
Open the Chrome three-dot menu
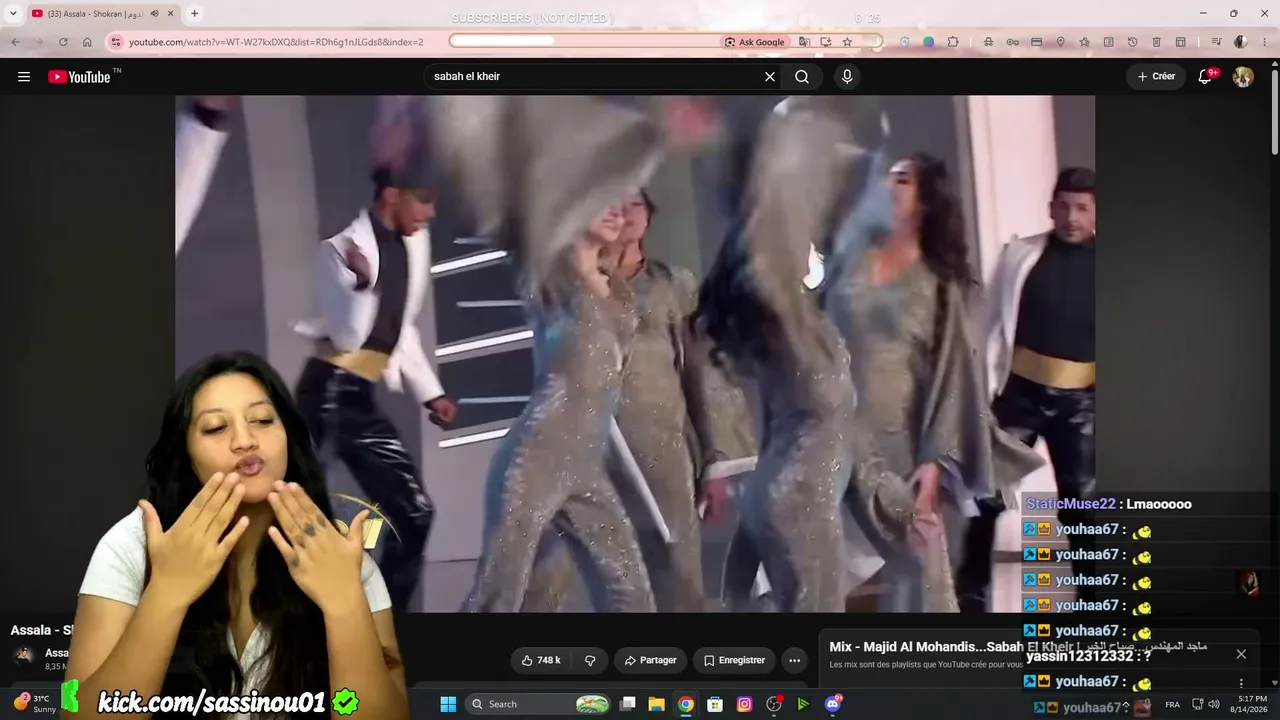click(1265, 42)
